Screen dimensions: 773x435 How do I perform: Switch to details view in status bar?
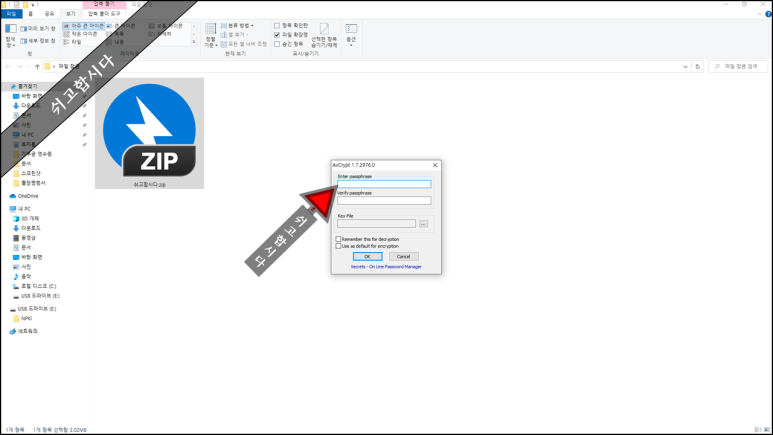tap(758, 430)
